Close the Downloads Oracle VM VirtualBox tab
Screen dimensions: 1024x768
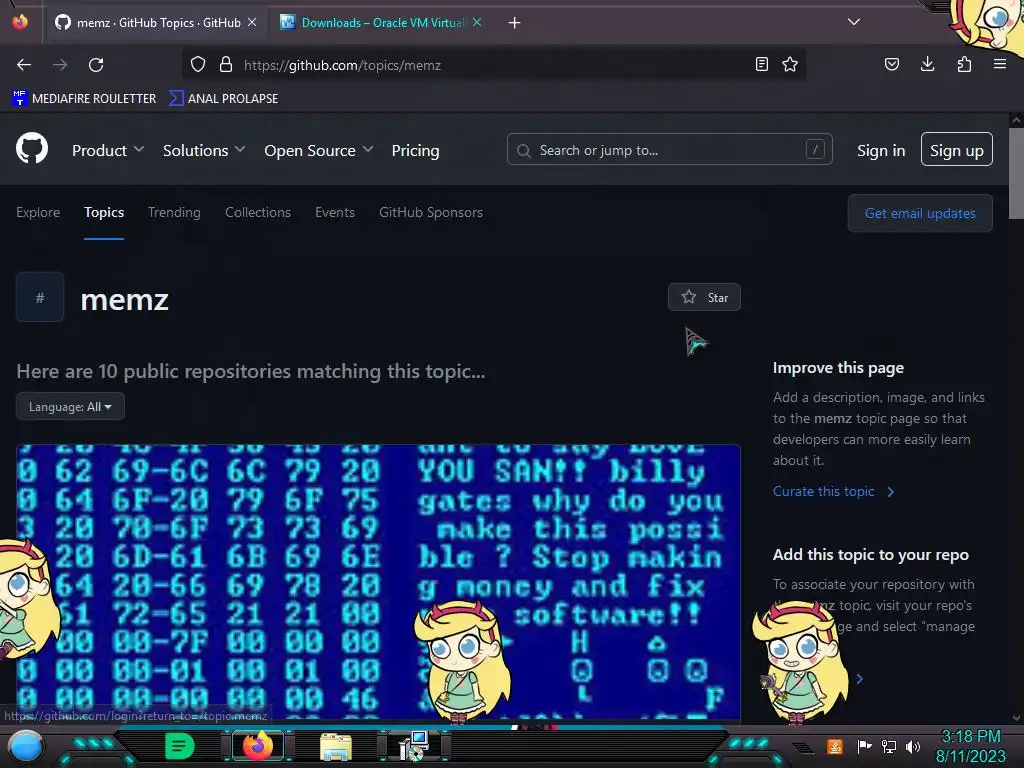point(477,22)
